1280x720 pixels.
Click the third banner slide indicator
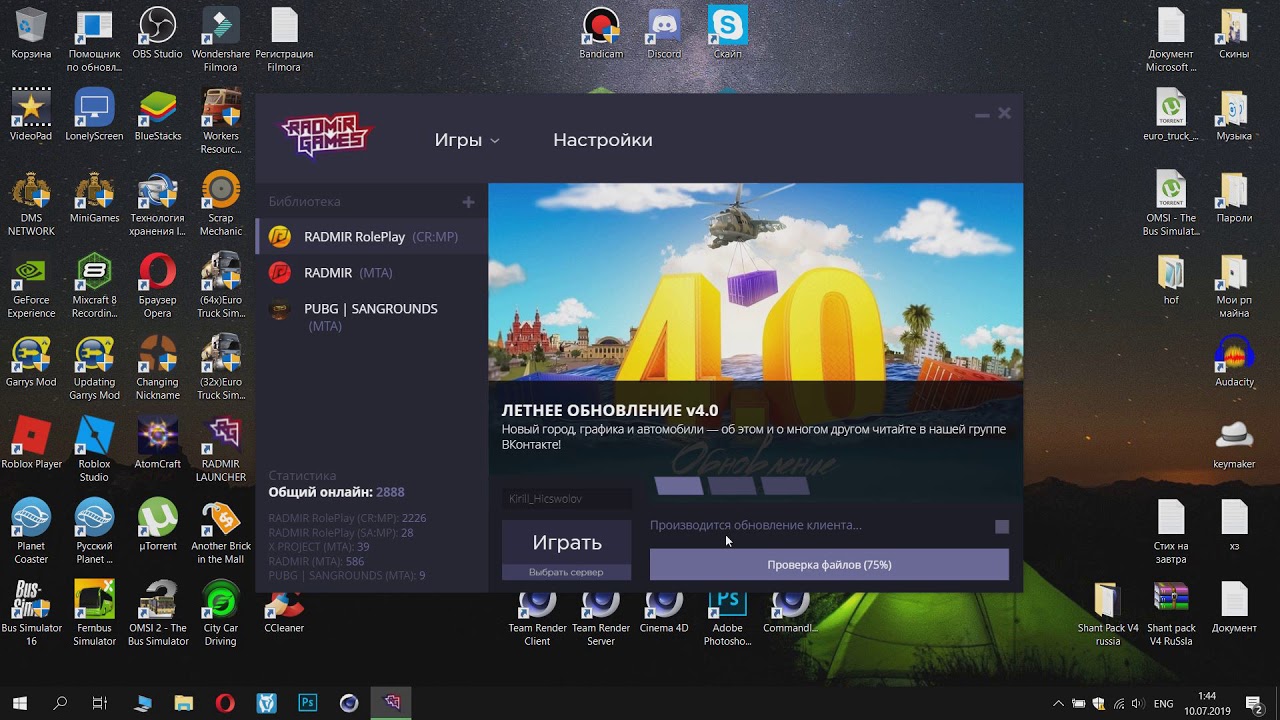tap(785, 486)
